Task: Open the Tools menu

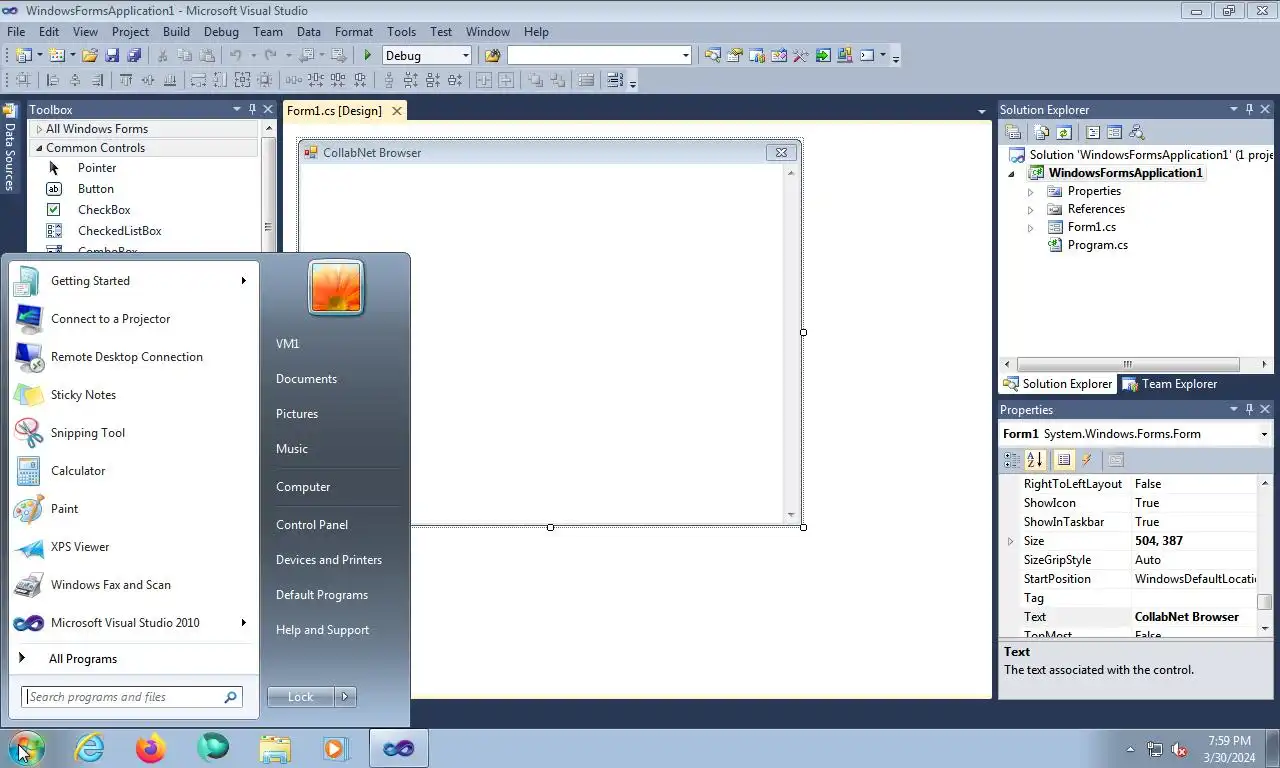Action: (401, 32)
